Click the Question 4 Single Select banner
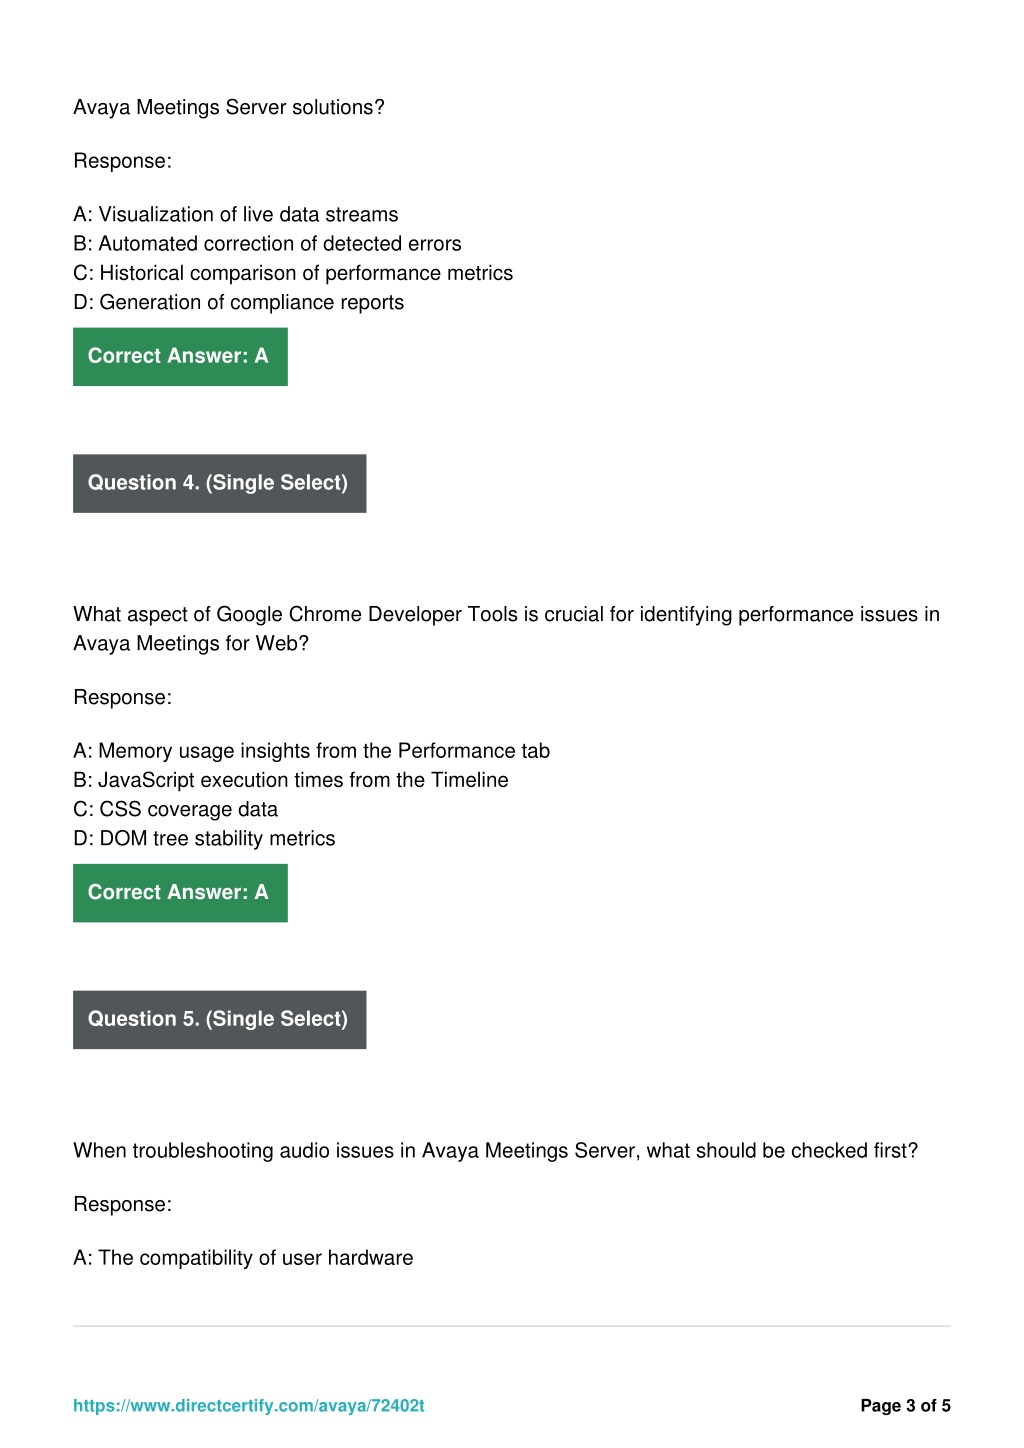This screenshot has width=1024, height=1448. point(220,483)
